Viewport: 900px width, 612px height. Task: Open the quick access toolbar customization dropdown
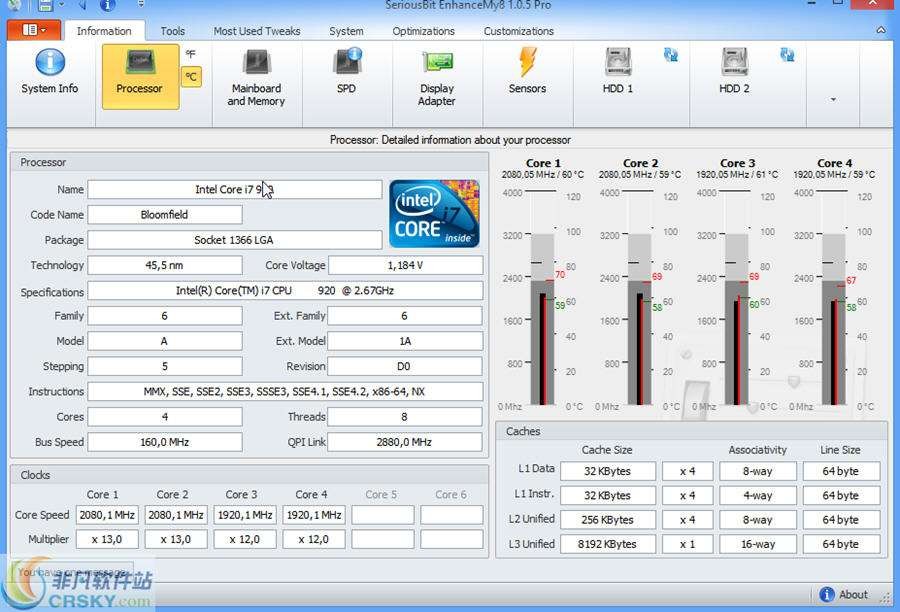pyautogui.click(x=140, y=5)
